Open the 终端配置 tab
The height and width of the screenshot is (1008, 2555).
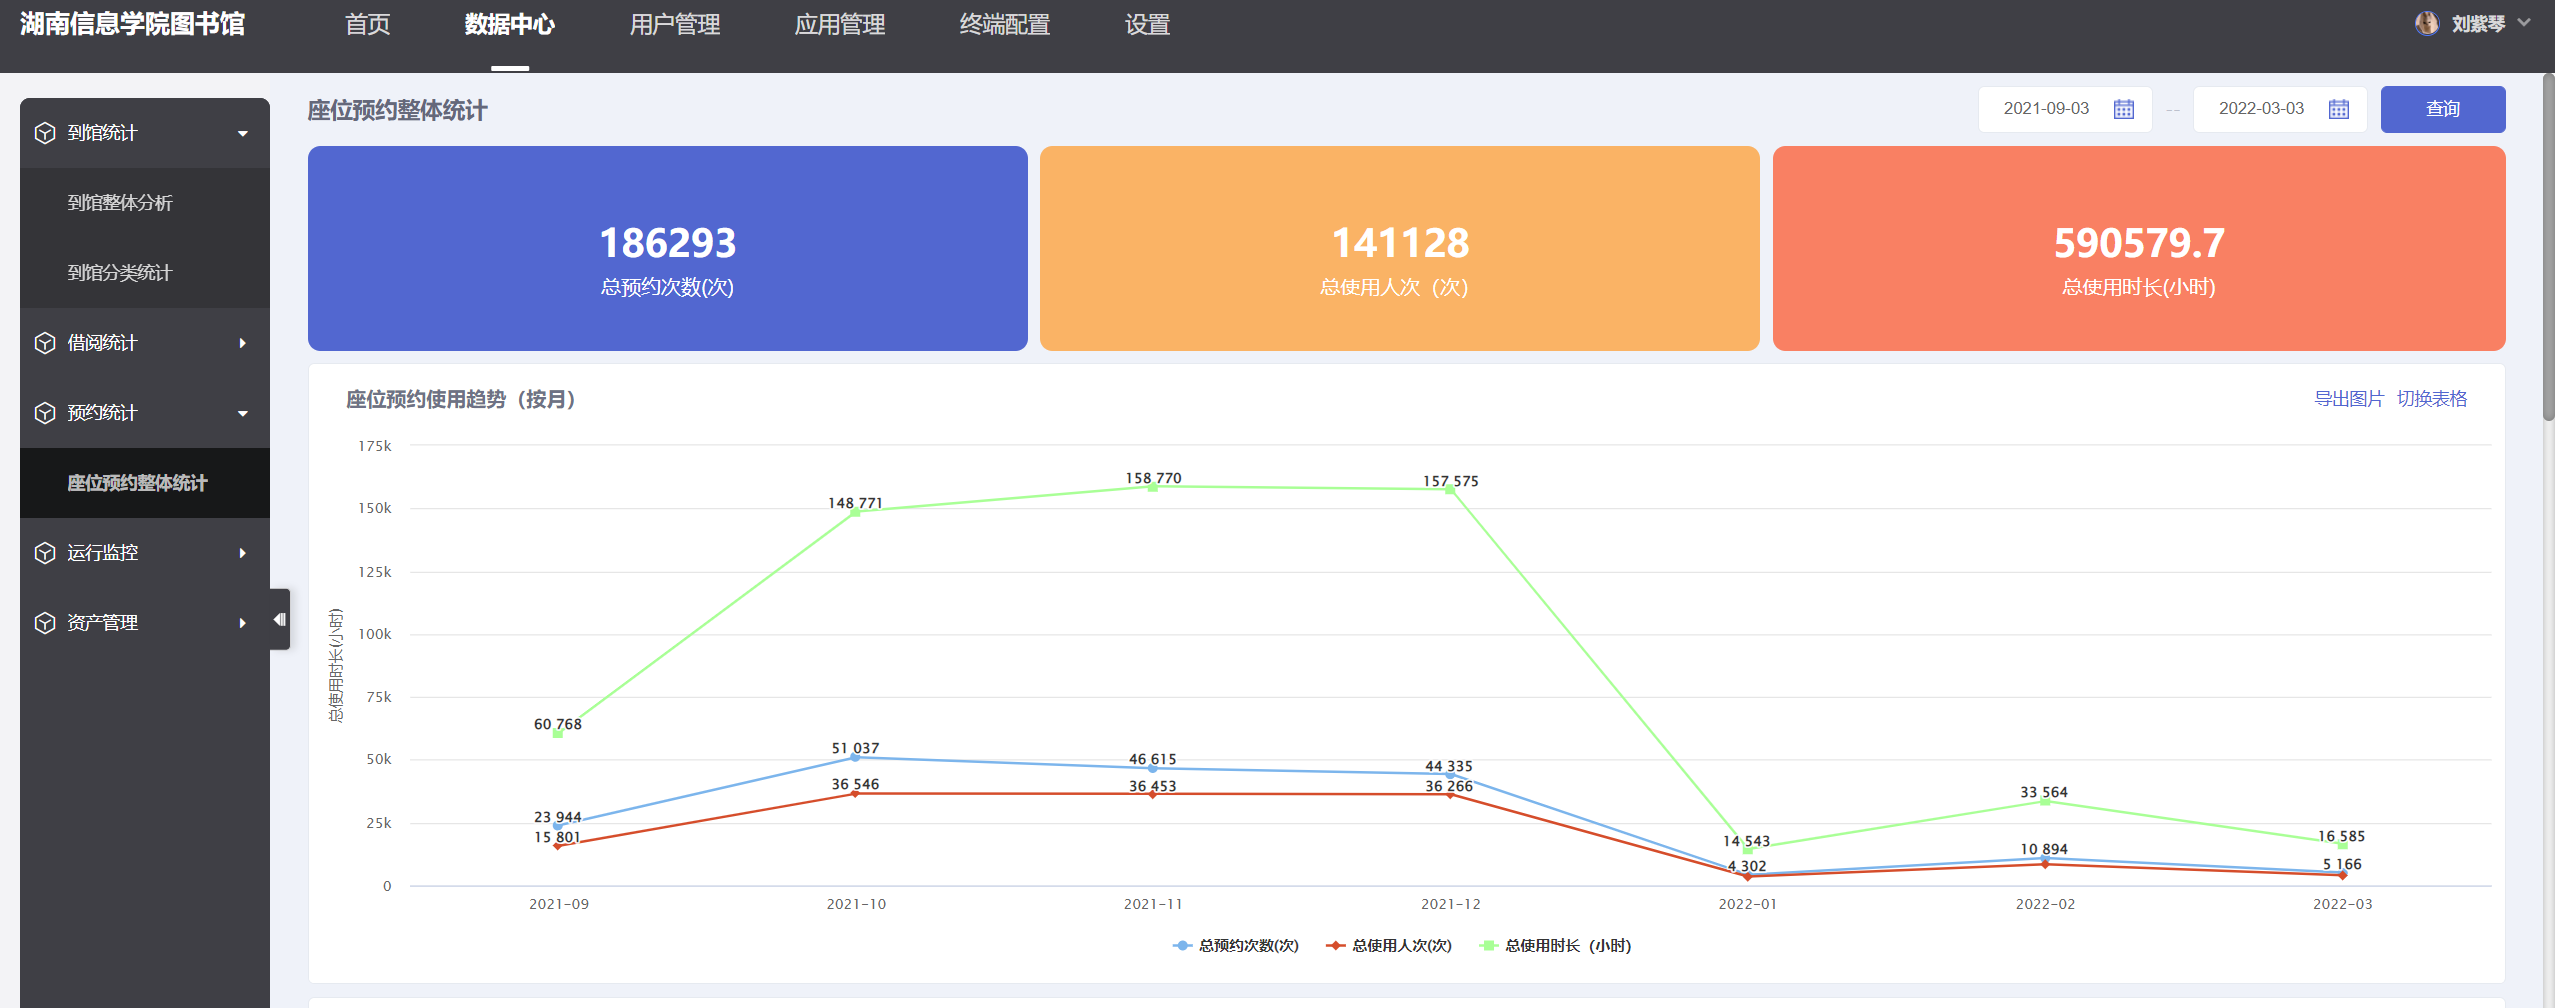coord(1005,24)
